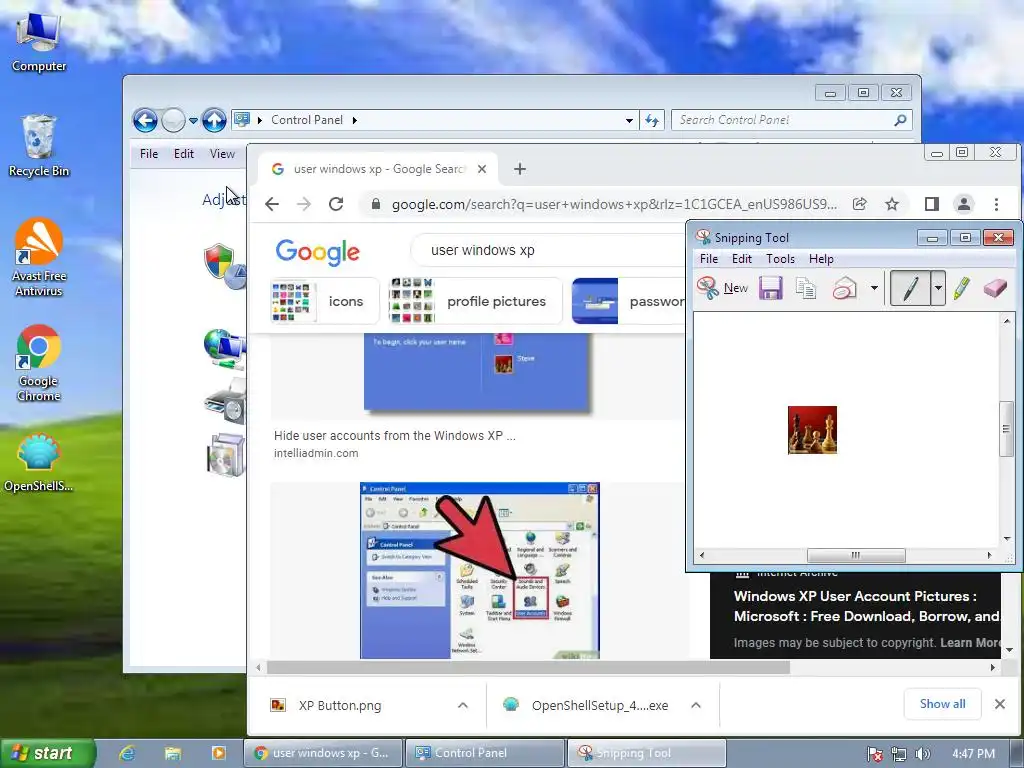
Task: Bookmark this page with the star icon
Action: tap(892, 204)
